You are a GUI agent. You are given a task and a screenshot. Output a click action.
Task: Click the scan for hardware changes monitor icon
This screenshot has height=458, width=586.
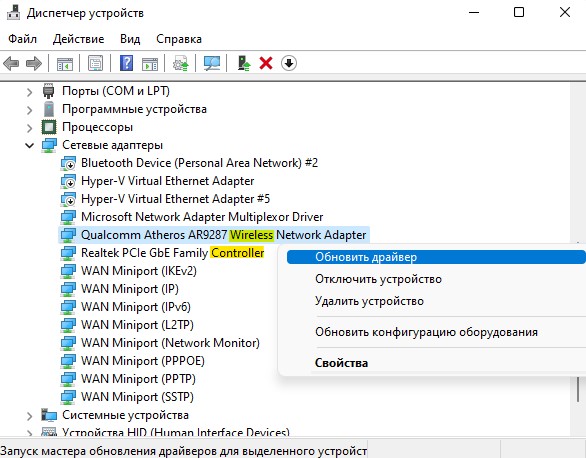coord(212,63)
